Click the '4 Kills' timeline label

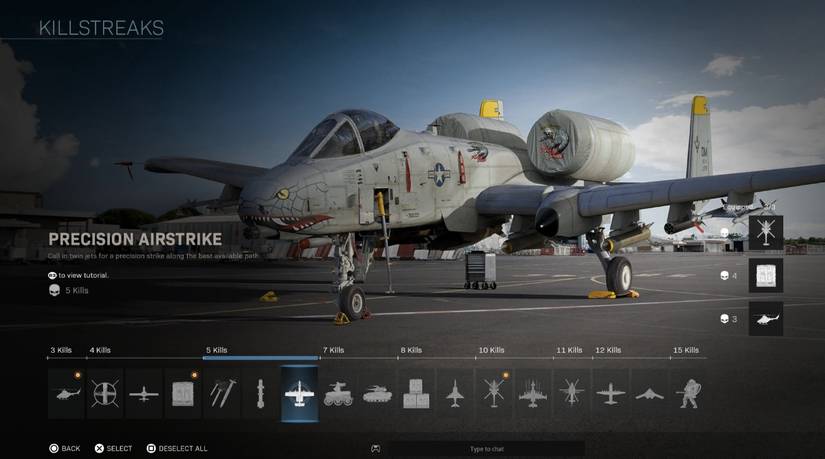click(x=100, y=350)
